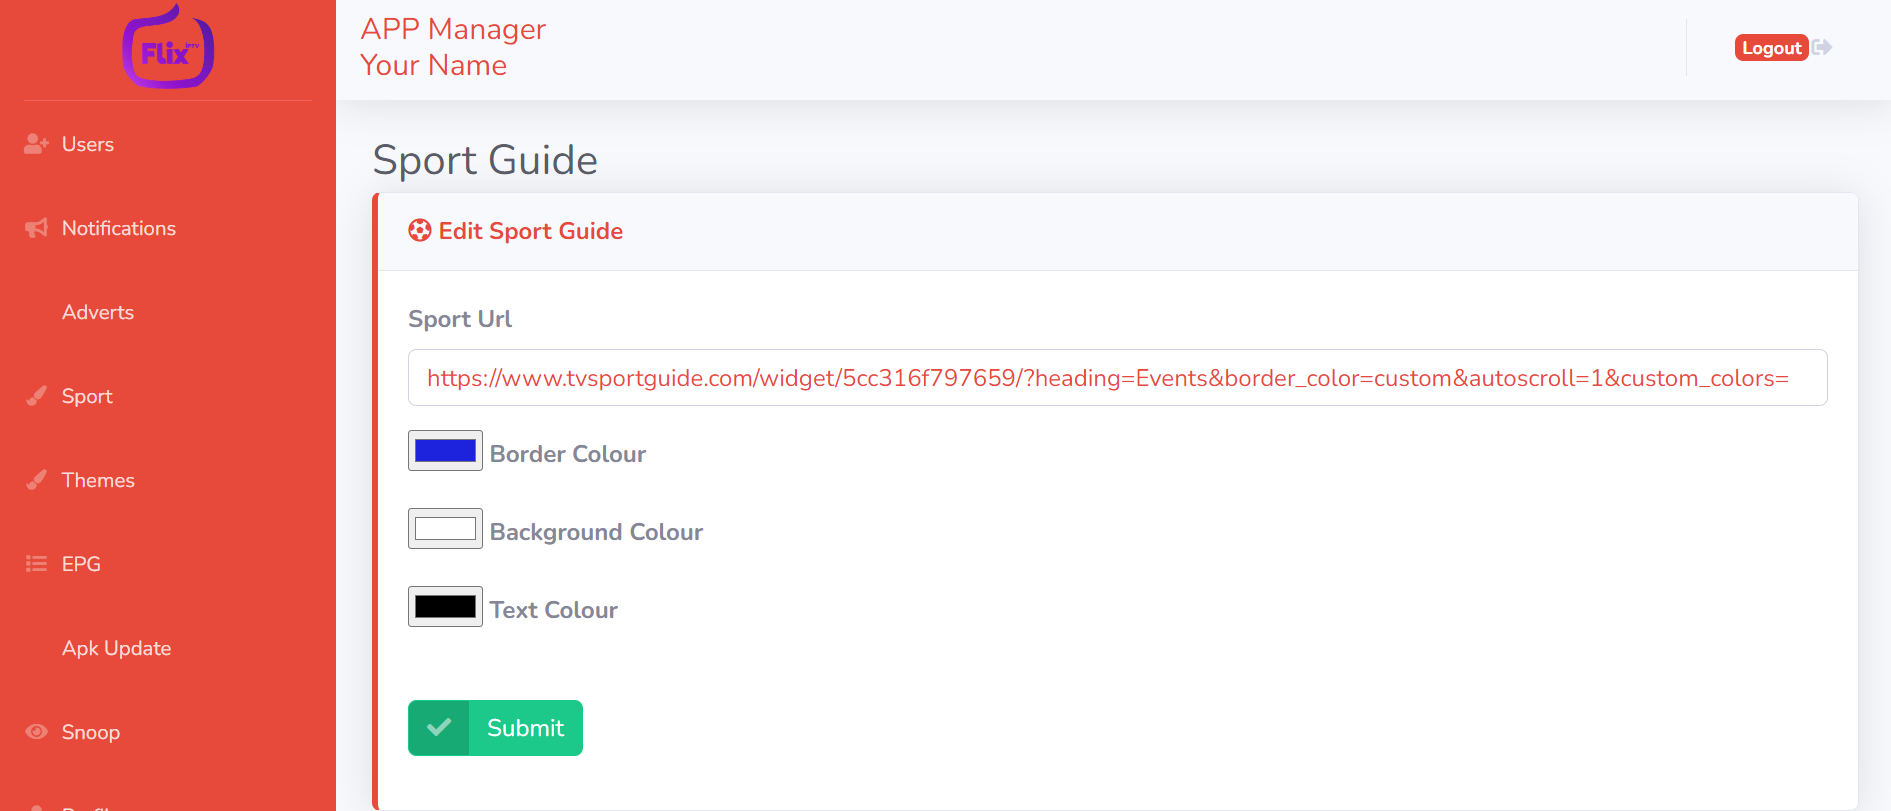Click the Flix logo in sidebar

[x=168, y=48]
